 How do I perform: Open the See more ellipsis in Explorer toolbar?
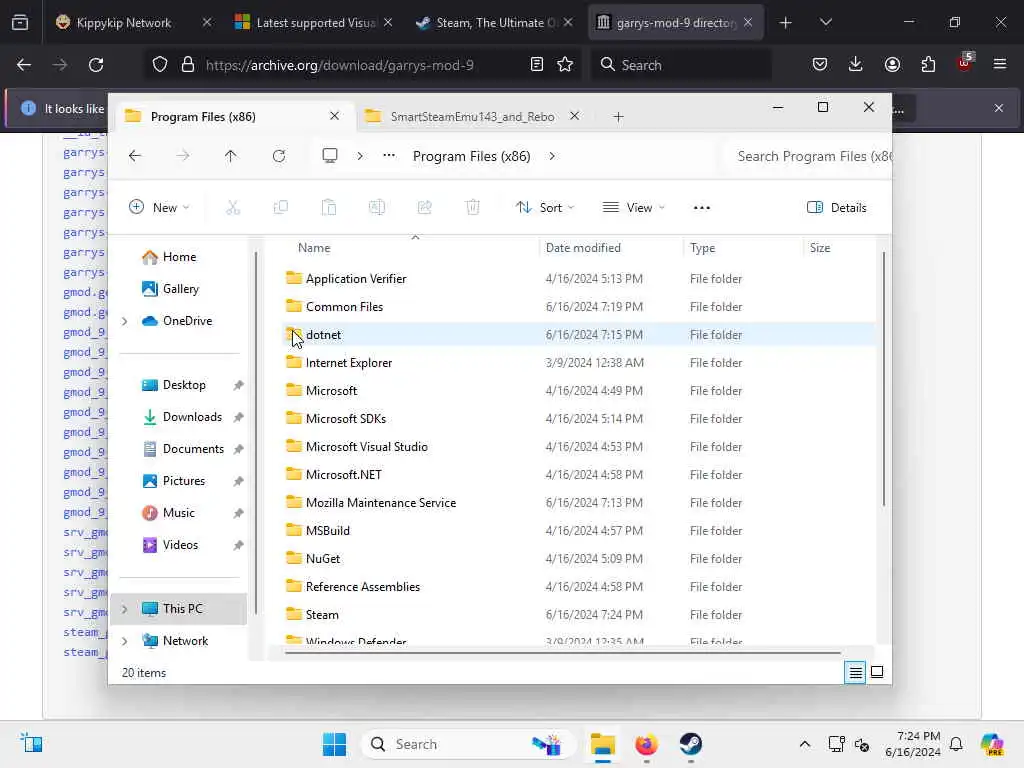(702, 208)
